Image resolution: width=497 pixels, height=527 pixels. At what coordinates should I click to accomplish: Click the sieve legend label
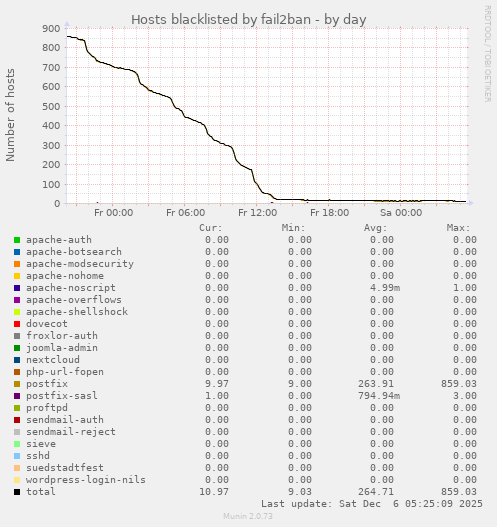41,444
